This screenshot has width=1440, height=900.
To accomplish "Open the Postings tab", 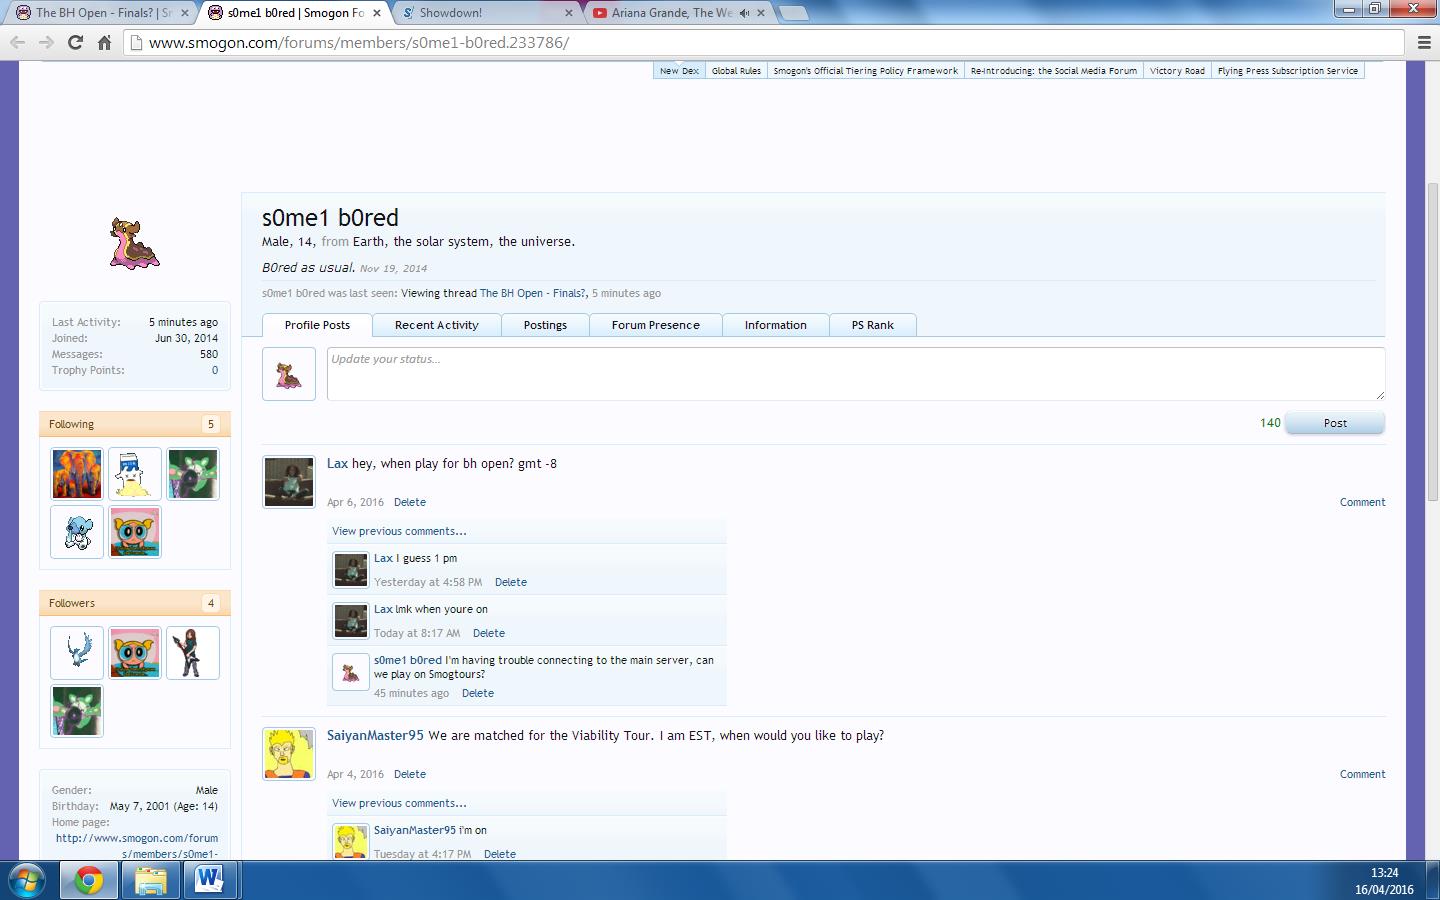I will pyautogui.click(x=545, y=325).
